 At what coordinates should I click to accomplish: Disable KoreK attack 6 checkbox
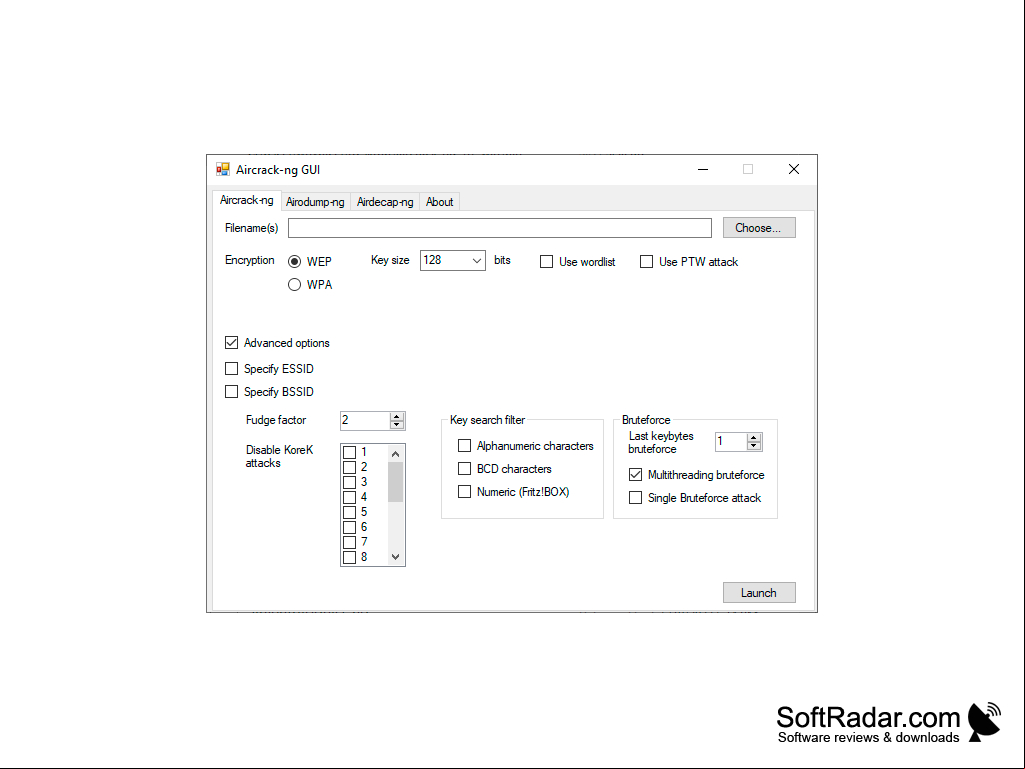pos(350,528)
